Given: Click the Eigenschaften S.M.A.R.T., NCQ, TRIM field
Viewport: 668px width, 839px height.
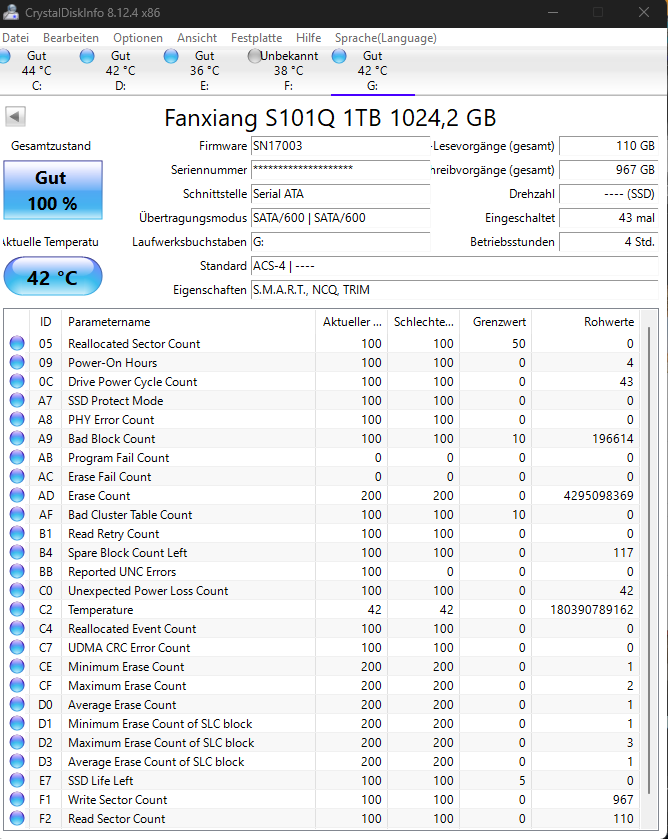Looking at the screenshot, I should (x=454, y=289).
